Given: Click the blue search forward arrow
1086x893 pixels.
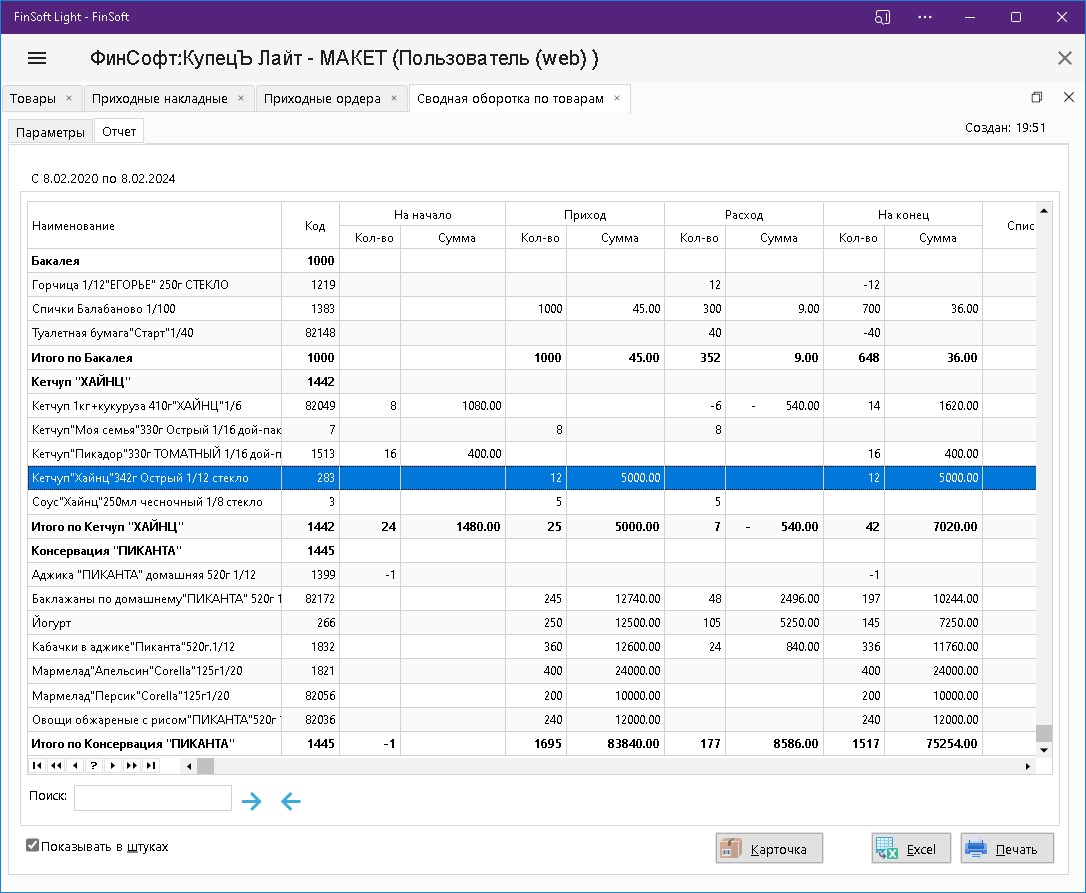Looking at the screenshot, I should pyautogui.click(x=252, y=801).
